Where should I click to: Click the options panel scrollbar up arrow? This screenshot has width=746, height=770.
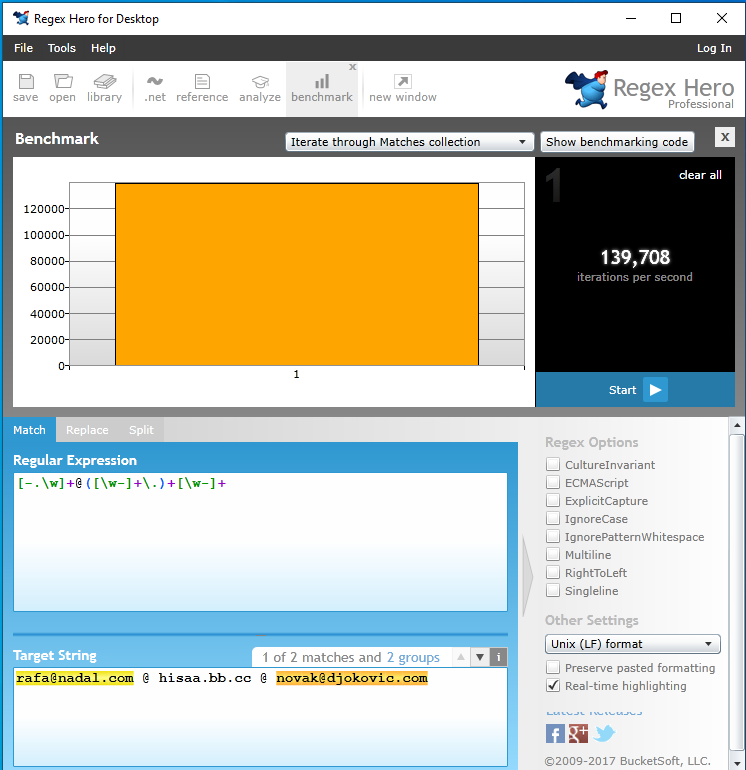click(x=737, y=425)
